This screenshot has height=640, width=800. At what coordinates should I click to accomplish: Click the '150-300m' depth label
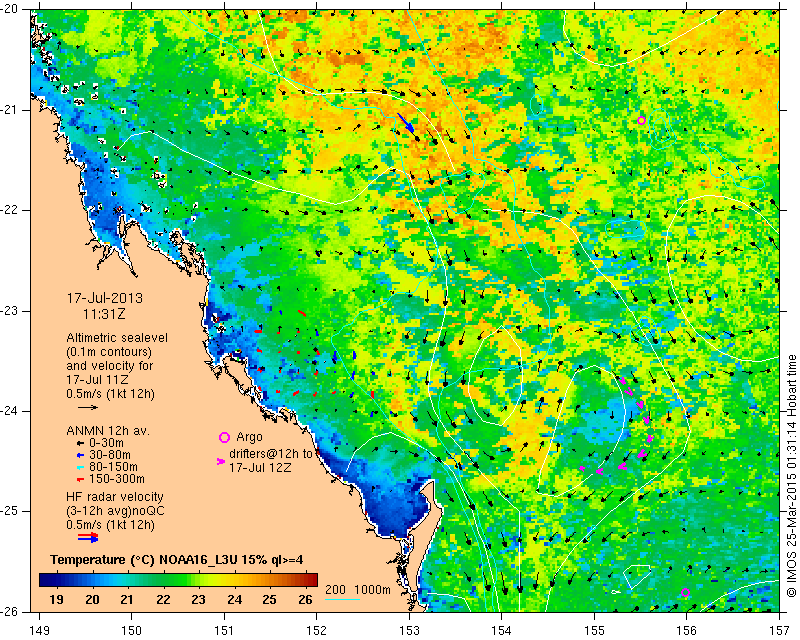pyautogui.click(x=117, y=479)
